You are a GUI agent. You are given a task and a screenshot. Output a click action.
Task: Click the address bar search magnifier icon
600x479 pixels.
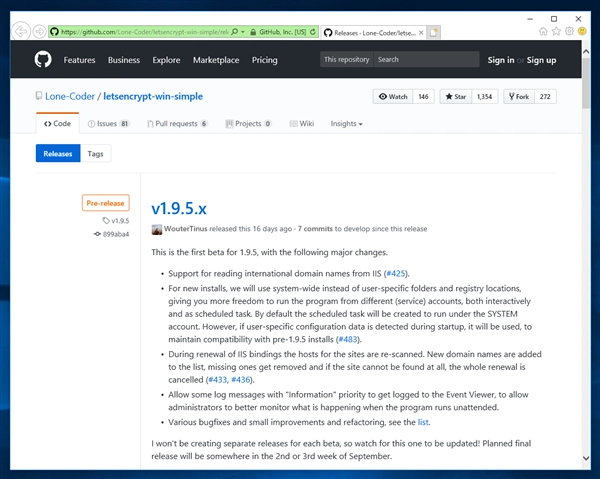coord(235,32)
